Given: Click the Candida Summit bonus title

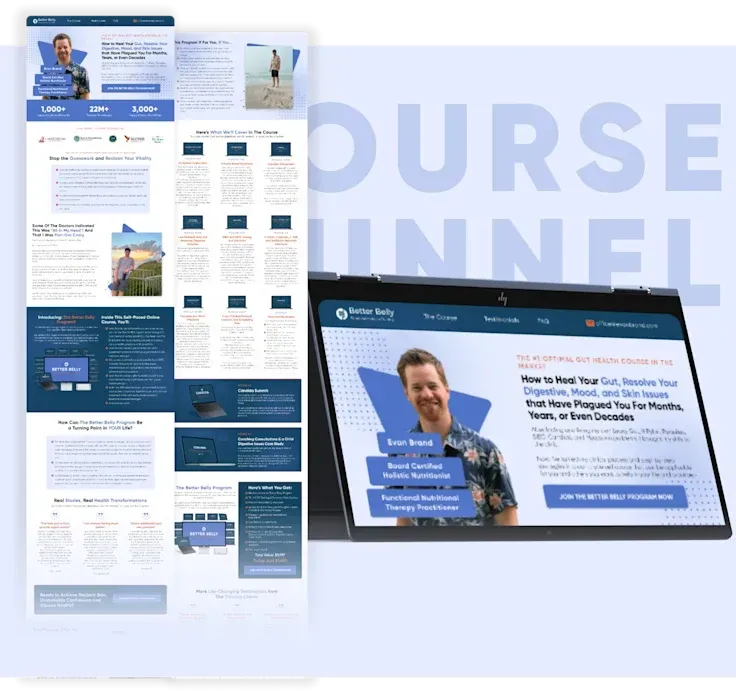Looking at the screenshot, I should 253,390.
